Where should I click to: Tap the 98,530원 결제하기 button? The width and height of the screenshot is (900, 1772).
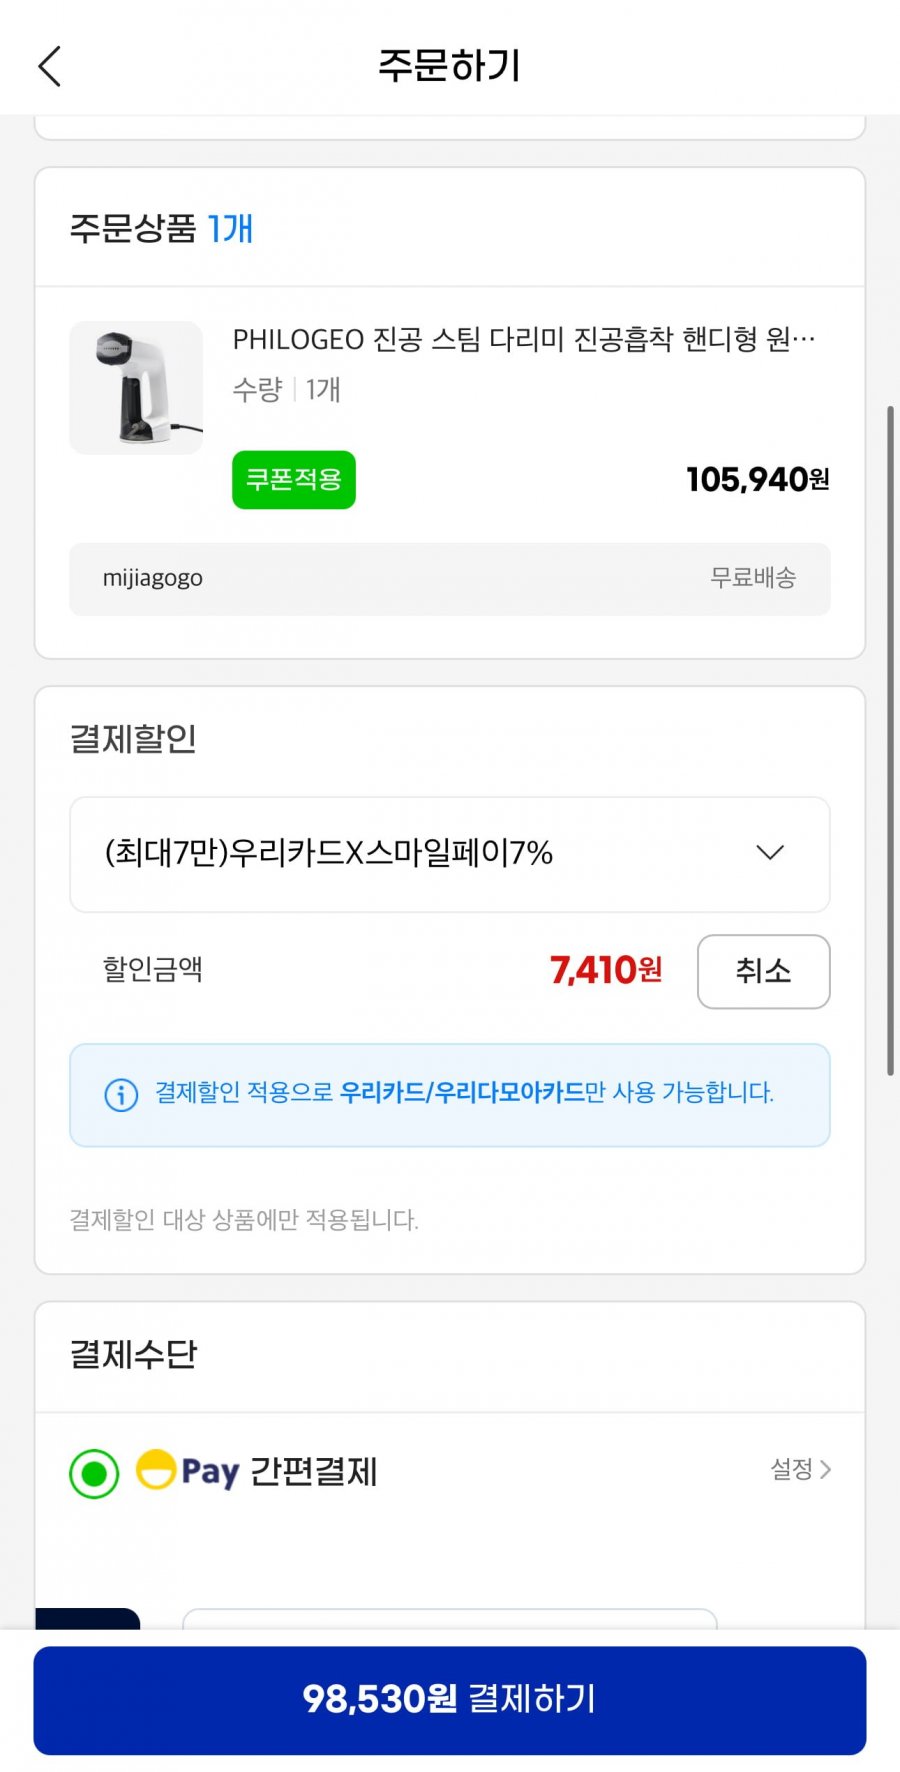point(449,1699)
